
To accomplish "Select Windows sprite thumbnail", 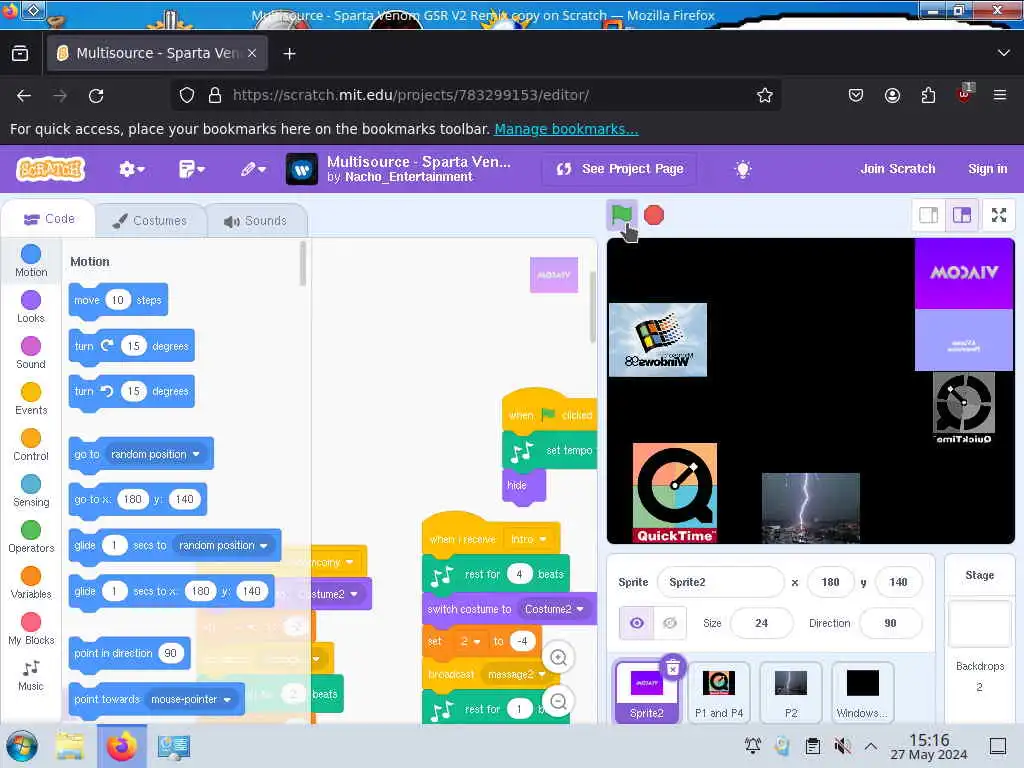I will coord(863,692).
